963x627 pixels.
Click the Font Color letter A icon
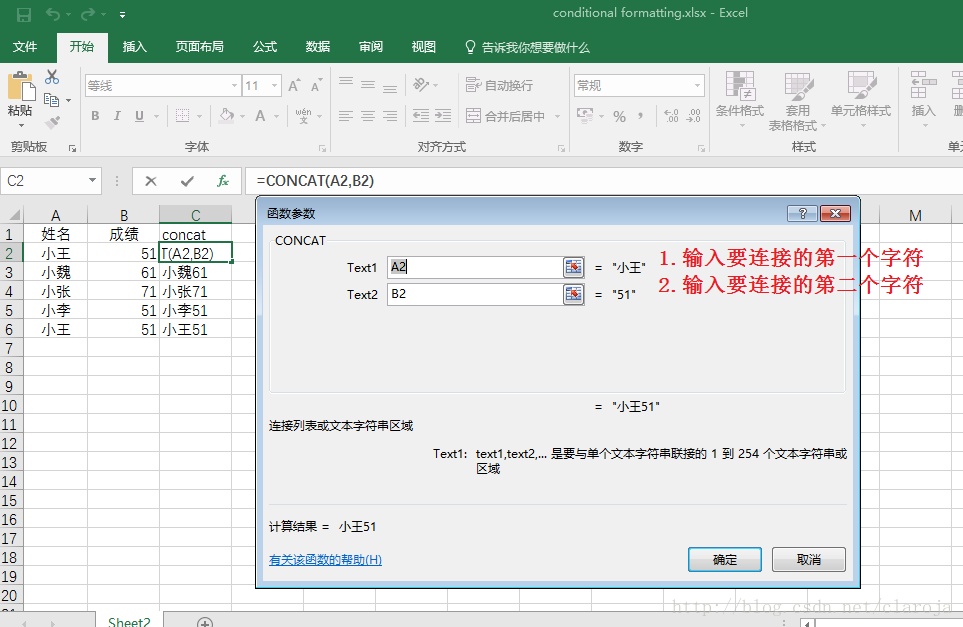[x=260, y=115]
